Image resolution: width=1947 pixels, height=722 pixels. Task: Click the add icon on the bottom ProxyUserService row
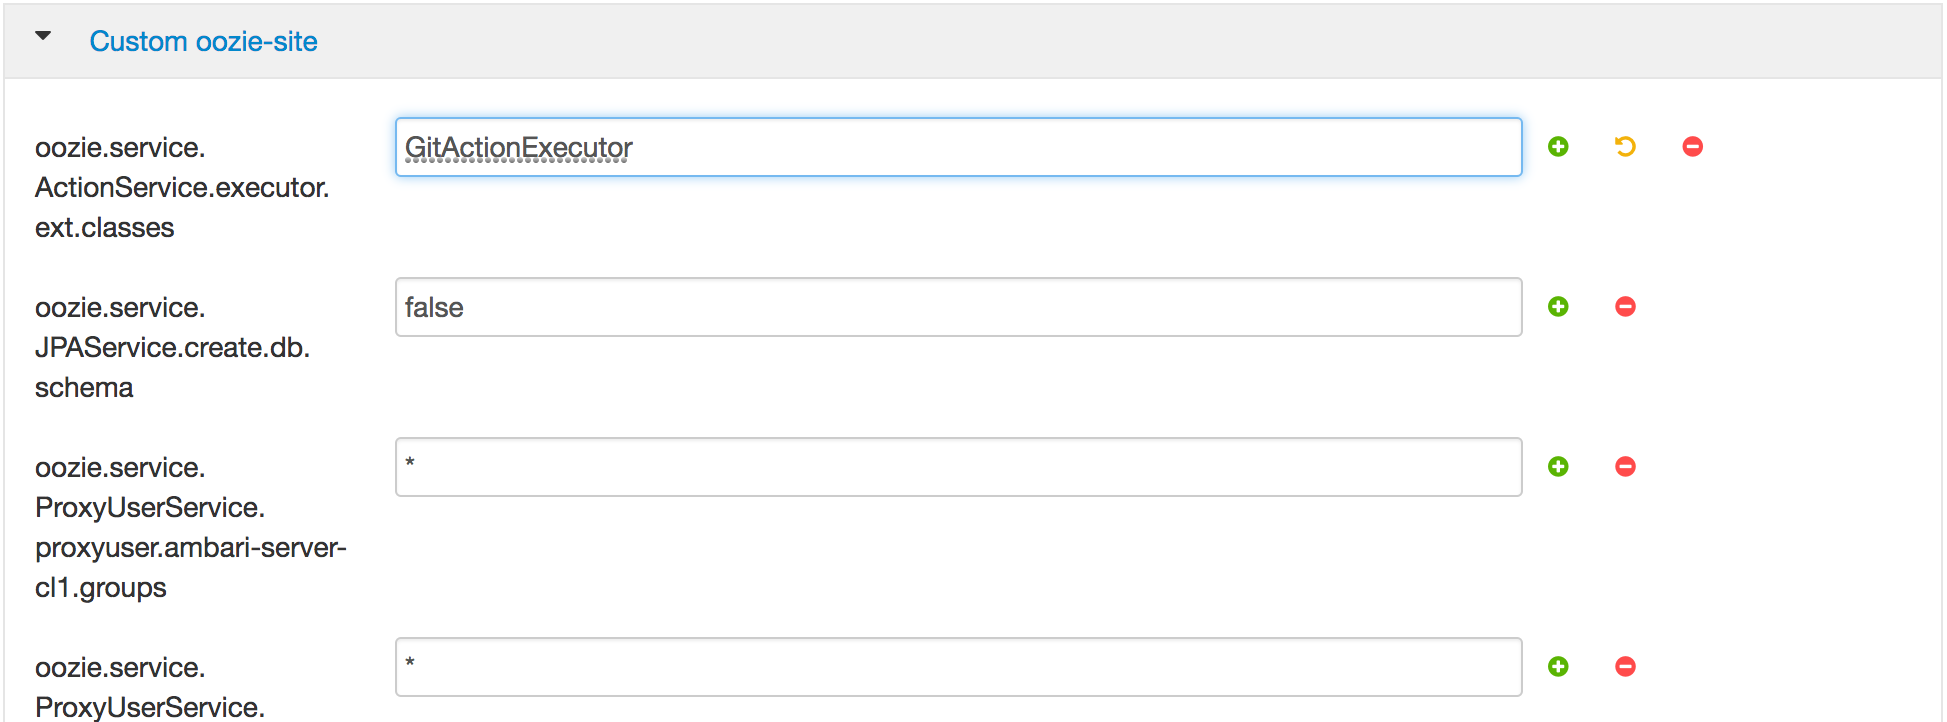pos(1558,666)
